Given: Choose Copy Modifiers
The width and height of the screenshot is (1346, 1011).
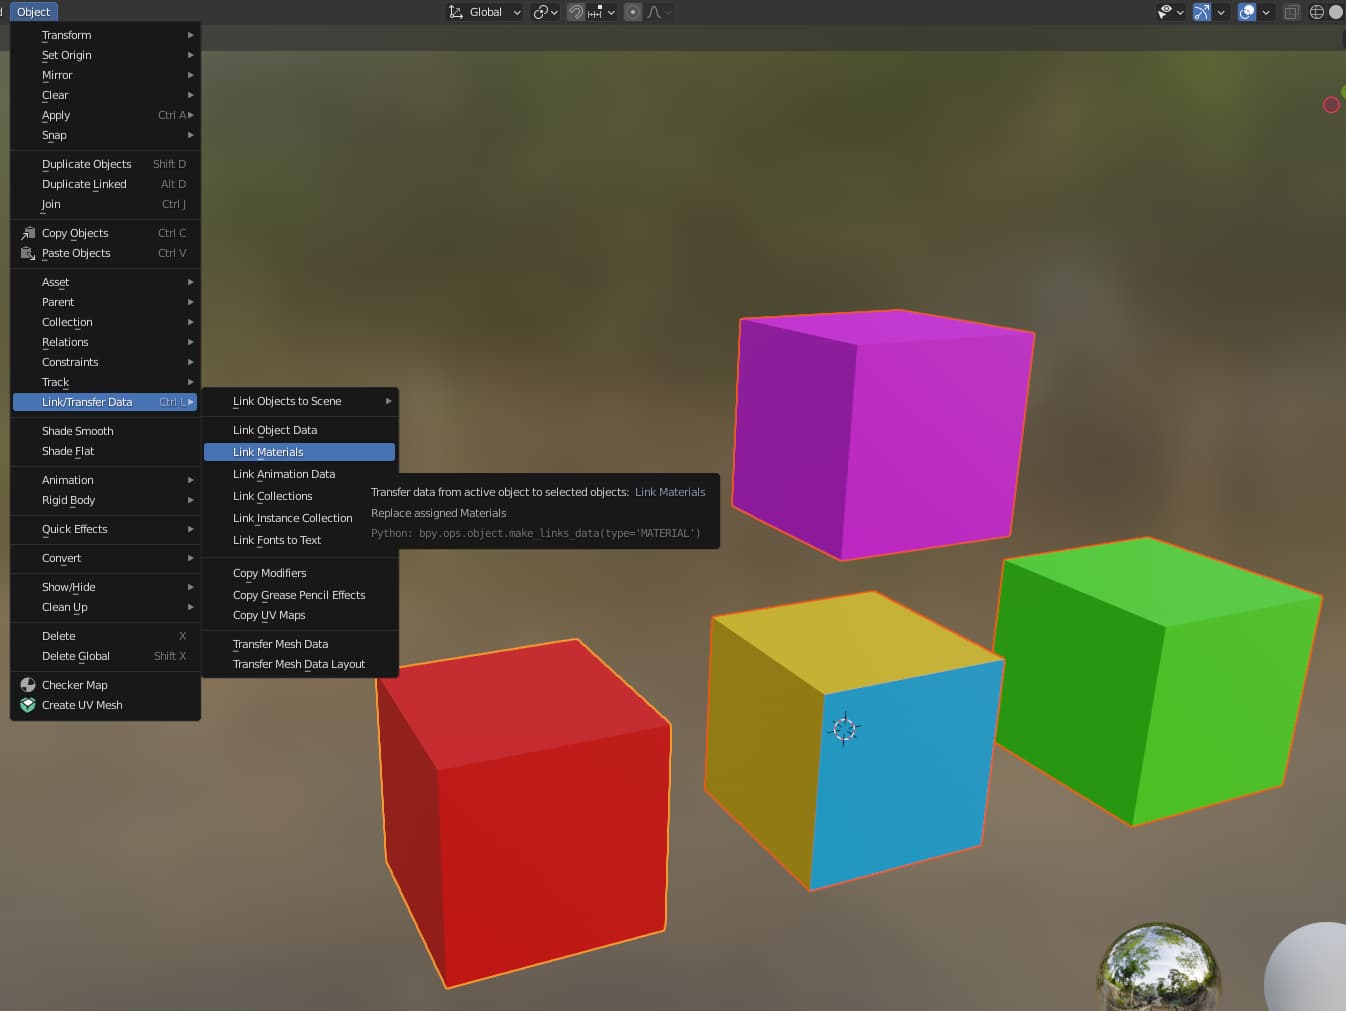Looking at the screenshot, I should tap(300, 573).
